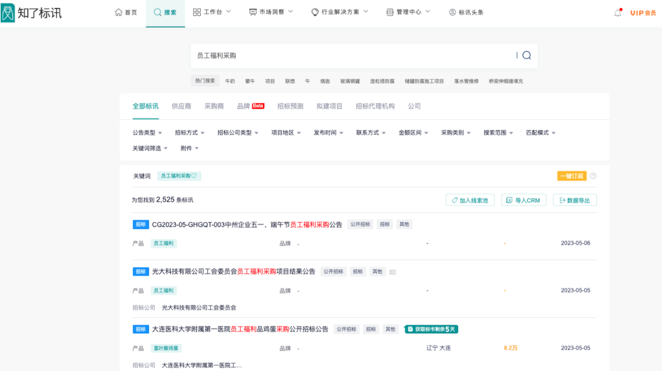The width and height of the screenshot is (662, 371).
Task: Switch to the 招标预测 tab
Action: click(290, 106)
